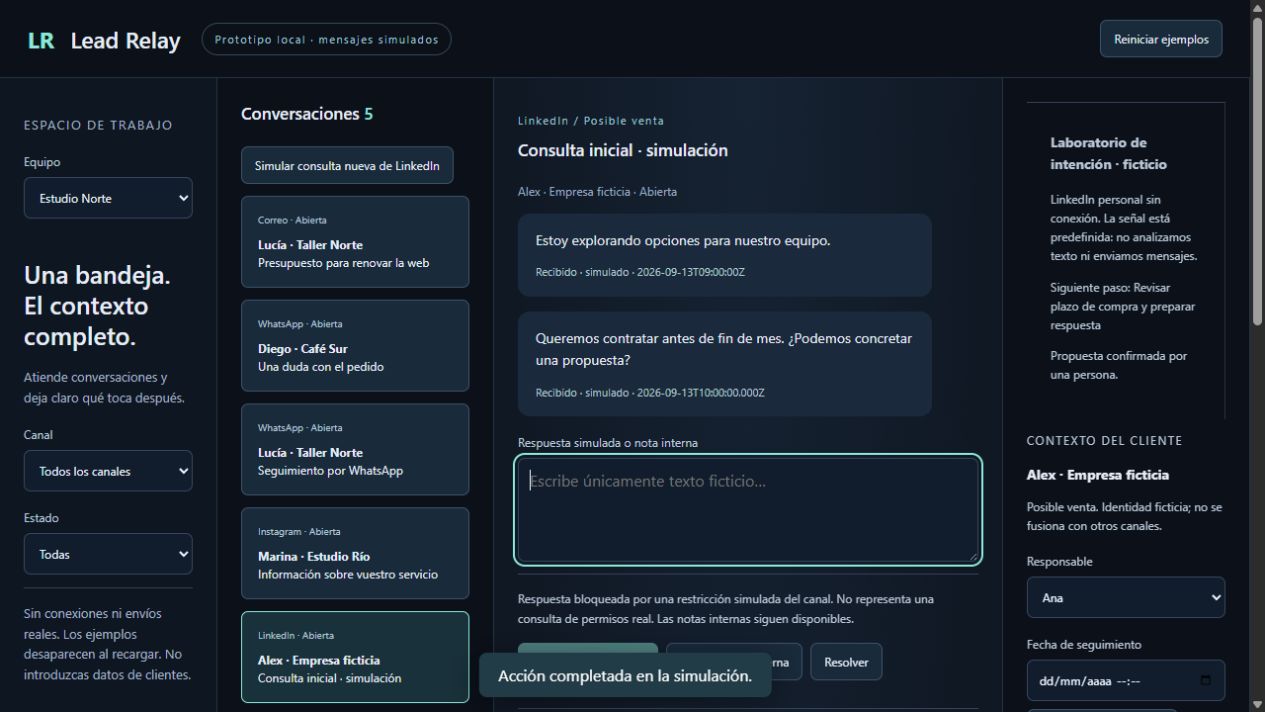
Task: Click the Sin conexiones ni envíos reales note
Action: point(107,644)
